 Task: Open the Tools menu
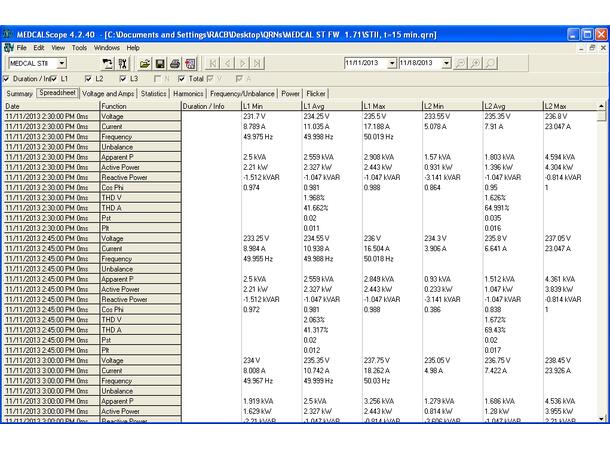click(79, 48)
